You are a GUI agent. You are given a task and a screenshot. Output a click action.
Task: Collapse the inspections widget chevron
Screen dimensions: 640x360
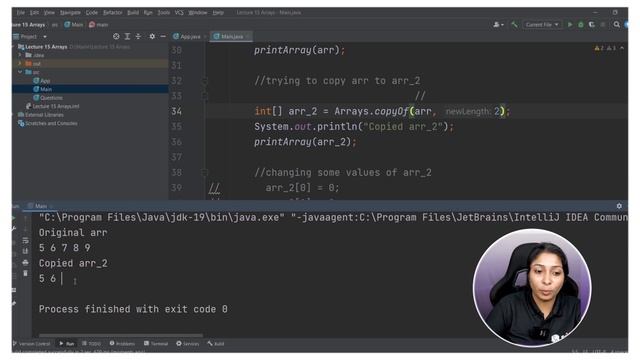(622, 48)
